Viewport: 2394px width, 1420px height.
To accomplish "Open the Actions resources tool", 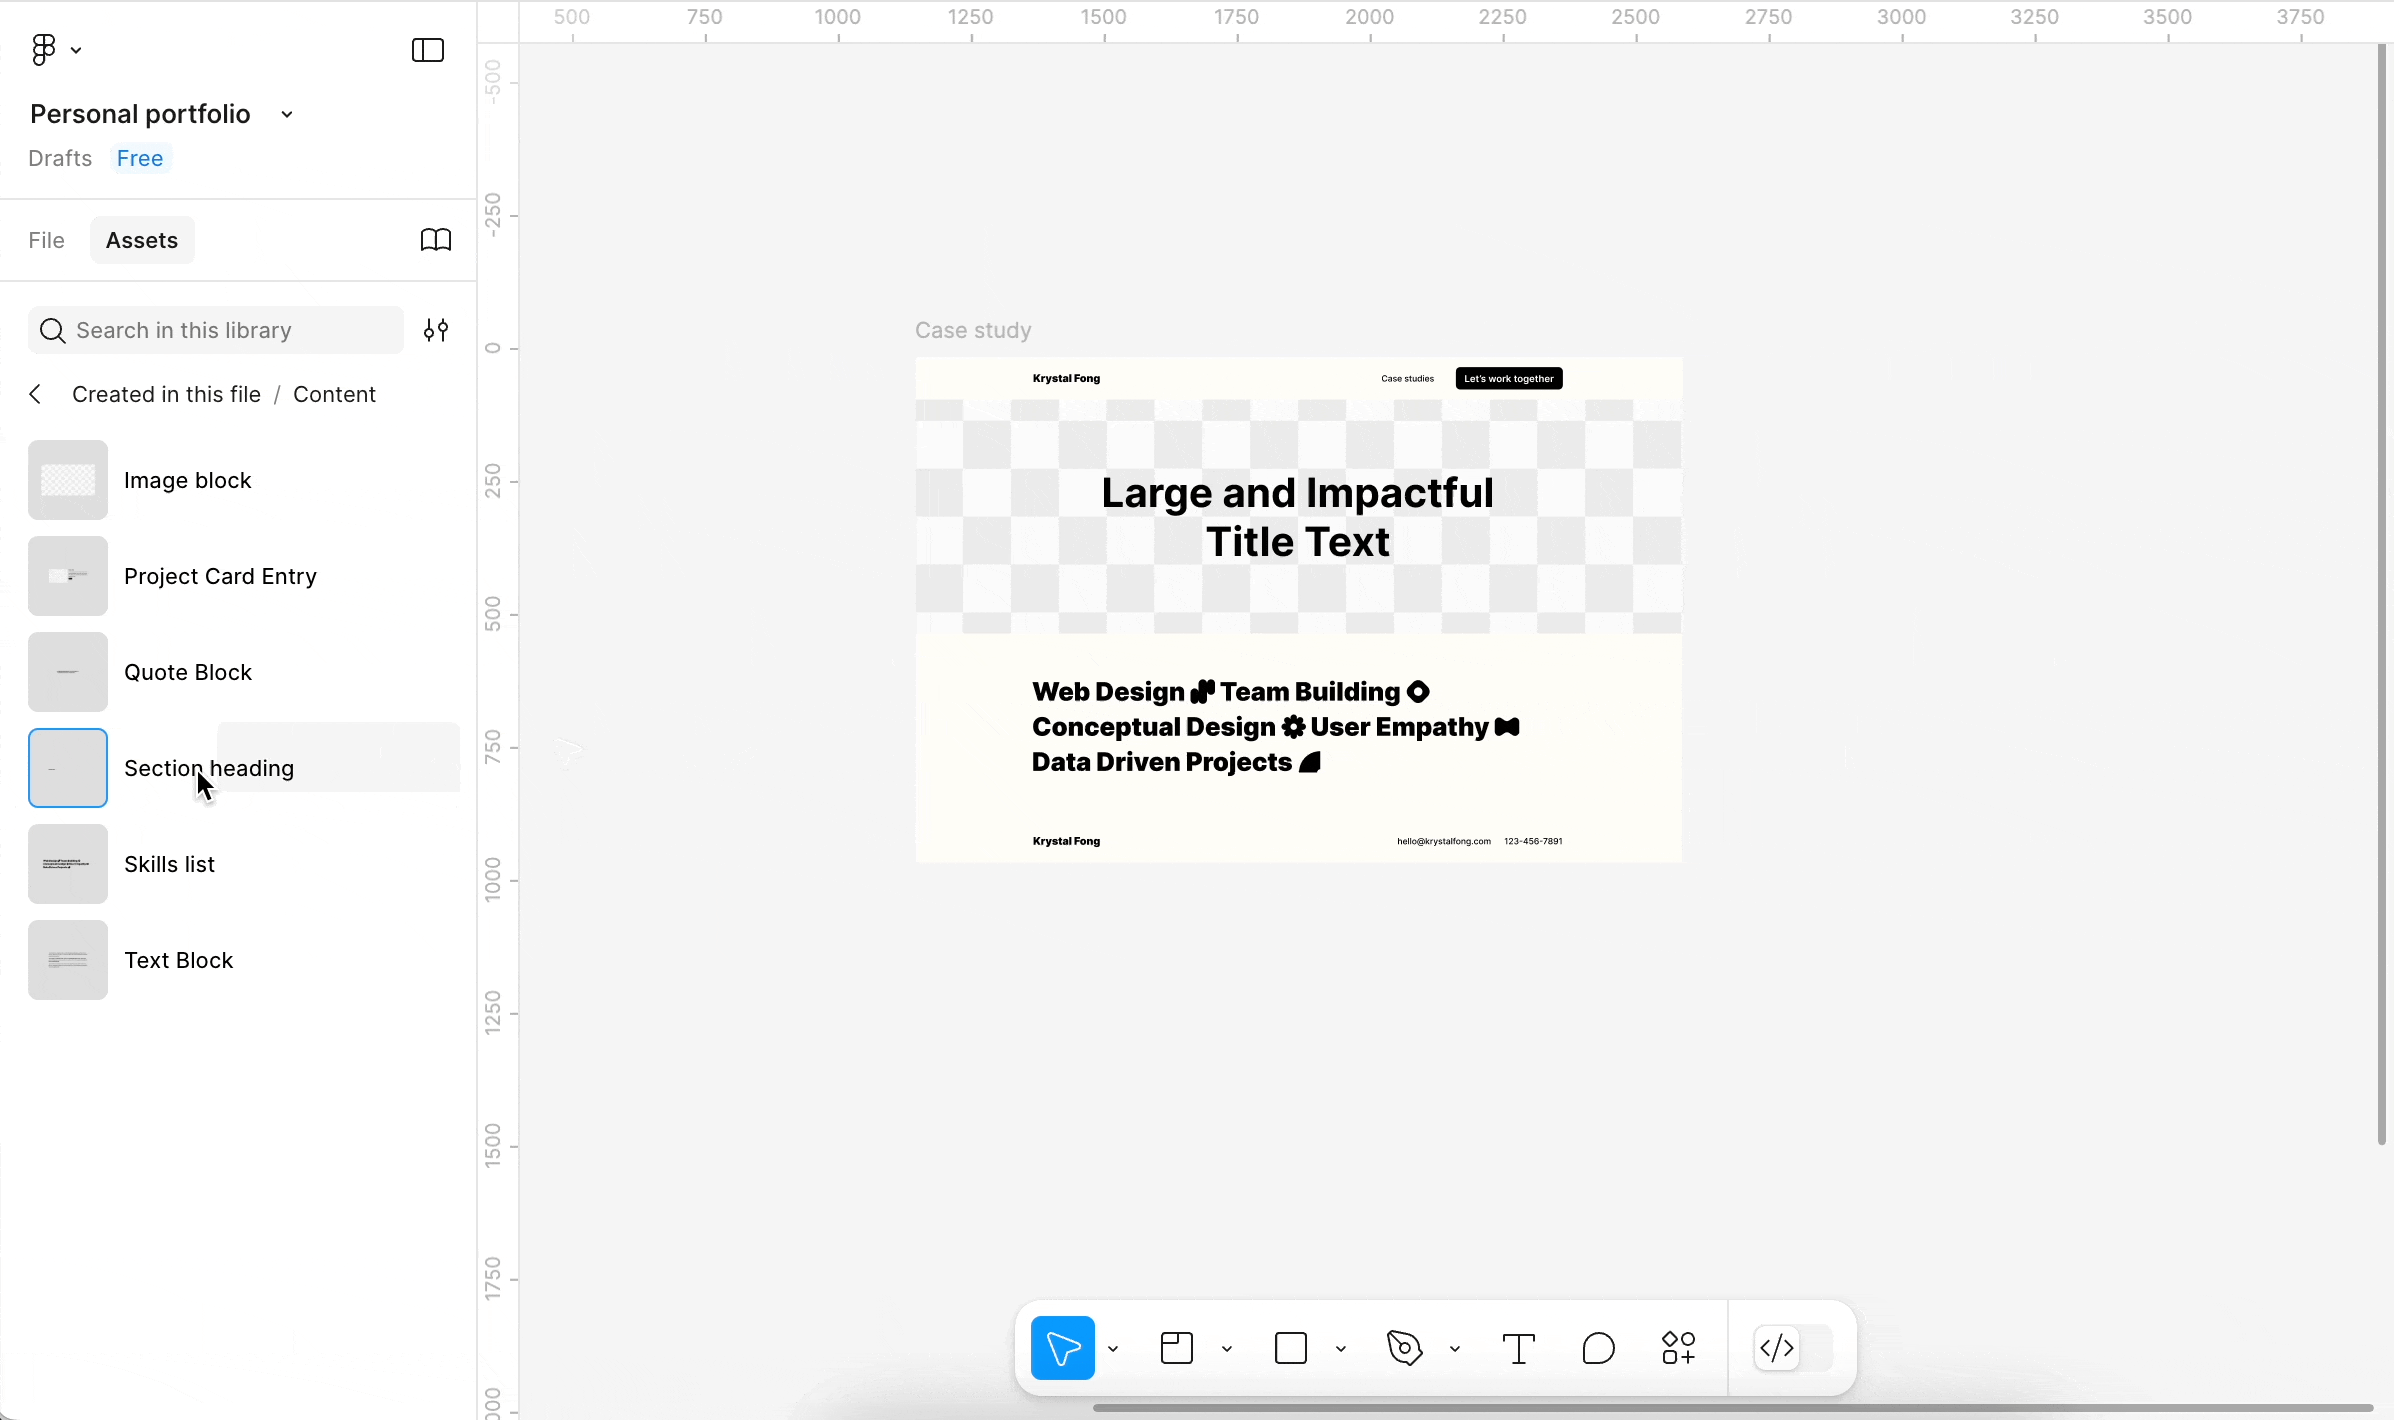I will tap(1678, 1348).
